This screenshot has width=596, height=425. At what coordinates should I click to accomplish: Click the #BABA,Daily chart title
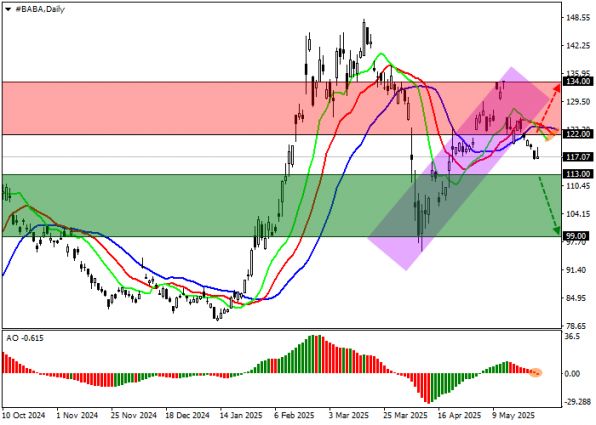(40, 10)
